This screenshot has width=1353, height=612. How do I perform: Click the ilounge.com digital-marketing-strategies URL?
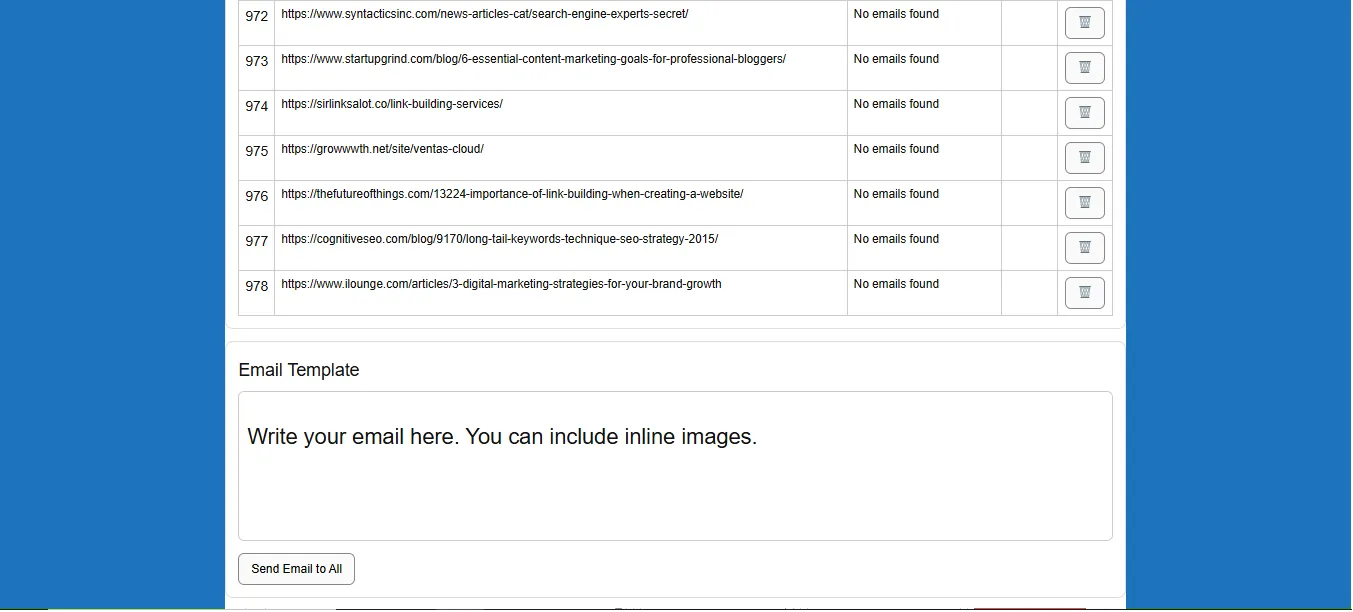pyautogui.click(x=501, y=284)
